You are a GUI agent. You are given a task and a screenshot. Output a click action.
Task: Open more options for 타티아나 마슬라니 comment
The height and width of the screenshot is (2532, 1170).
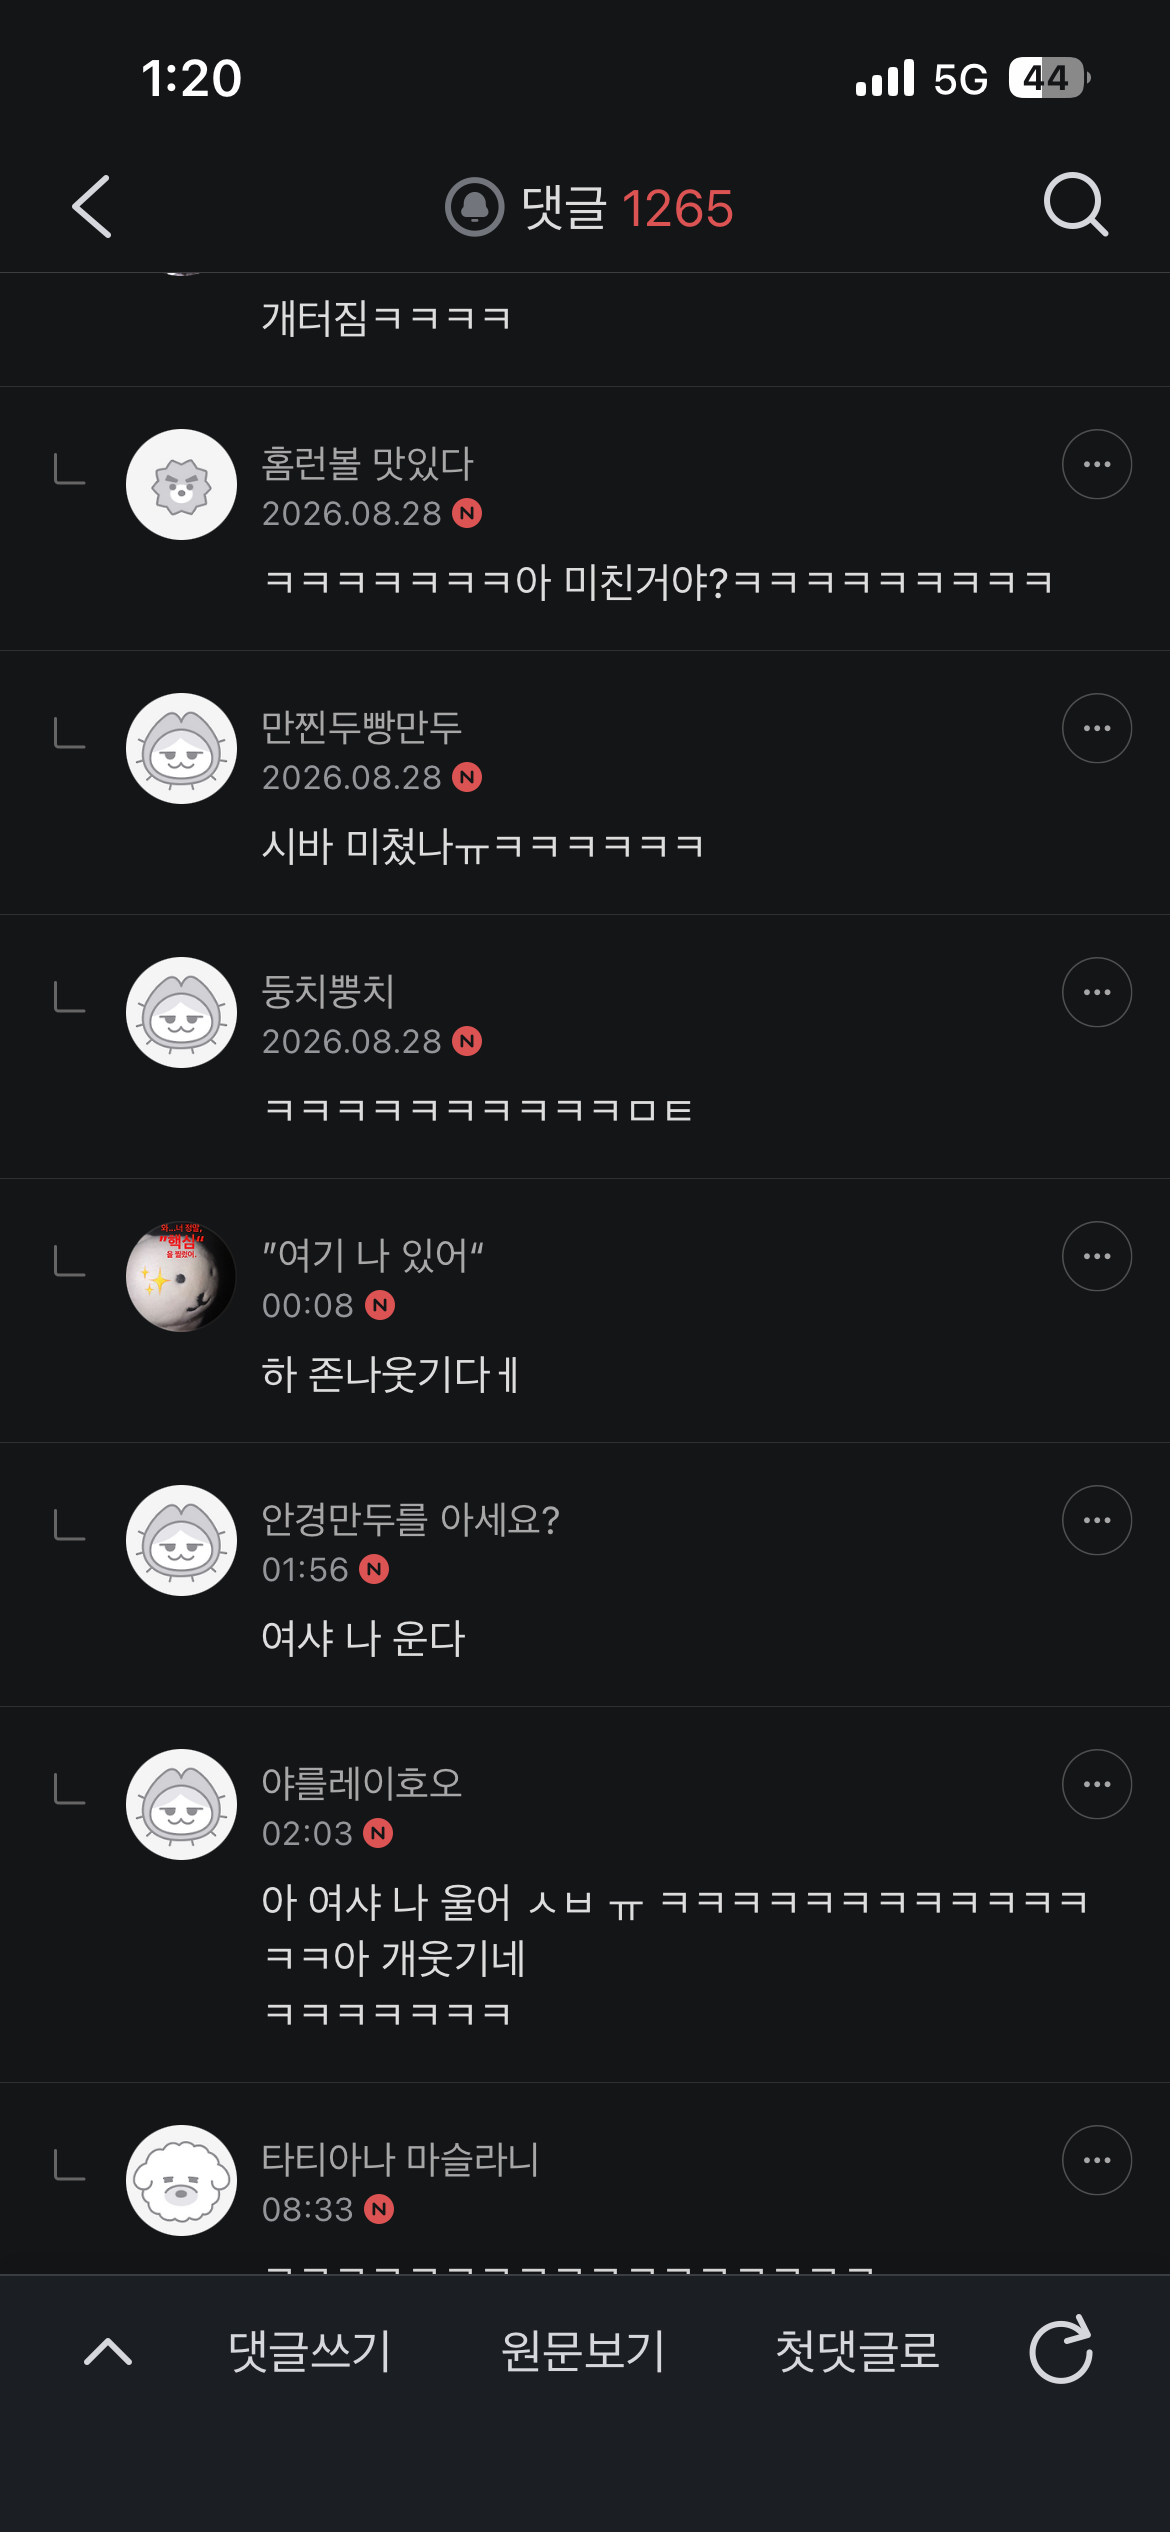(1097, 2160)
